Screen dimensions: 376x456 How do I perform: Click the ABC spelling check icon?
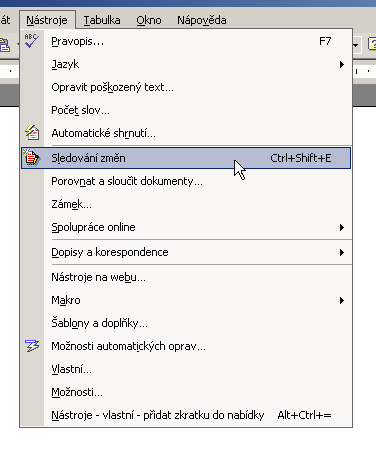tap(32, 41)
